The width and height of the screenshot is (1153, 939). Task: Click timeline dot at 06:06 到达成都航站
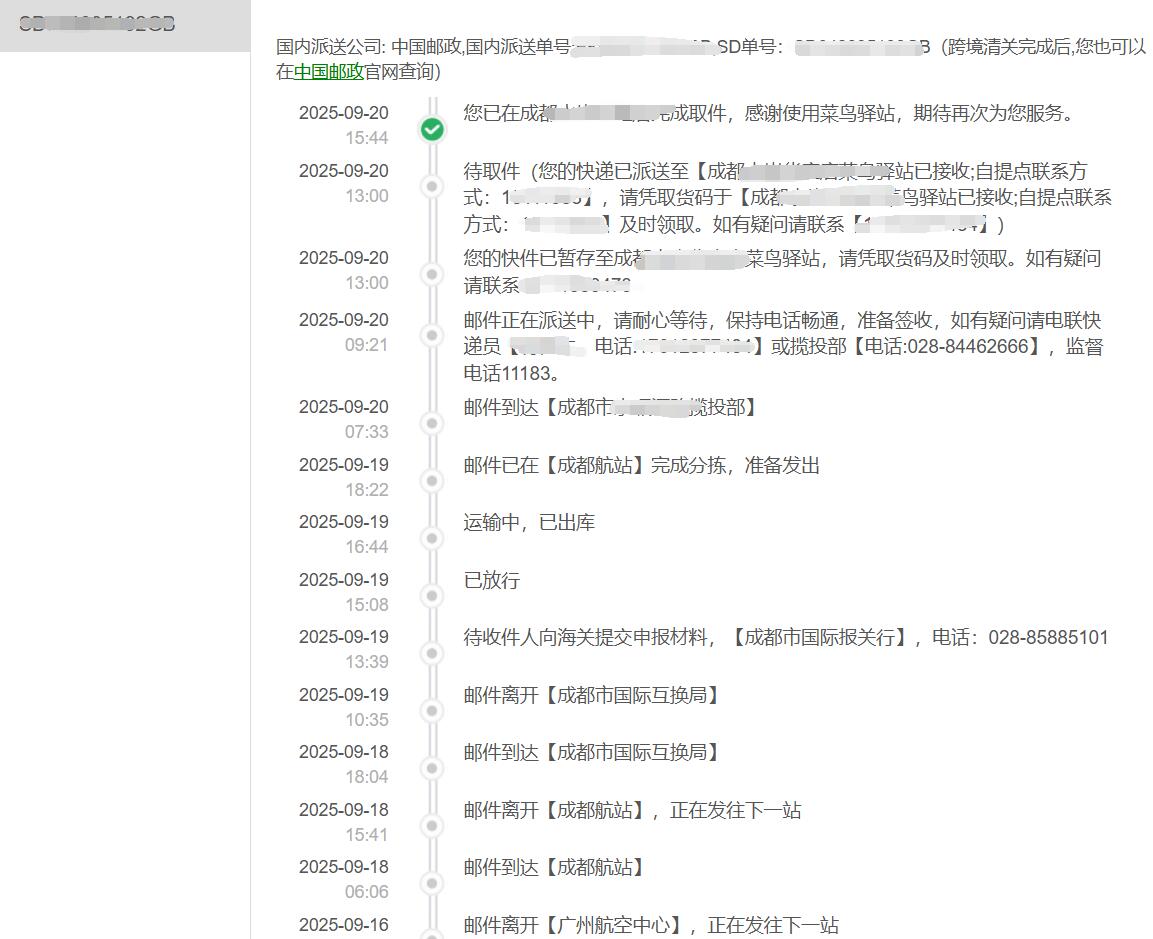point(432,883)
